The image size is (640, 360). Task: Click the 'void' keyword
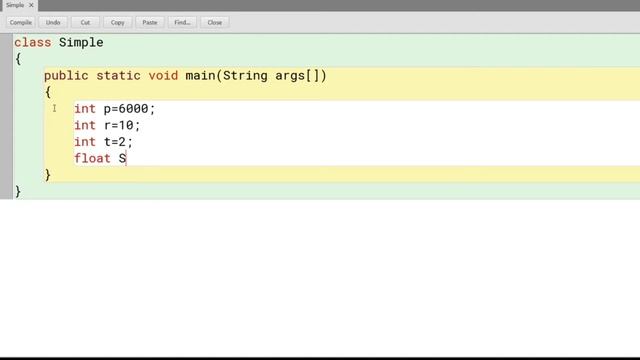click(163, 76)
